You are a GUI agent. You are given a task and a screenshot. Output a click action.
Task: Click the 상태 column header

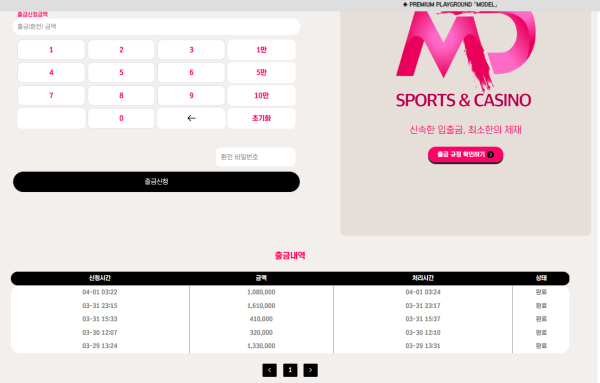pos(541,278)
